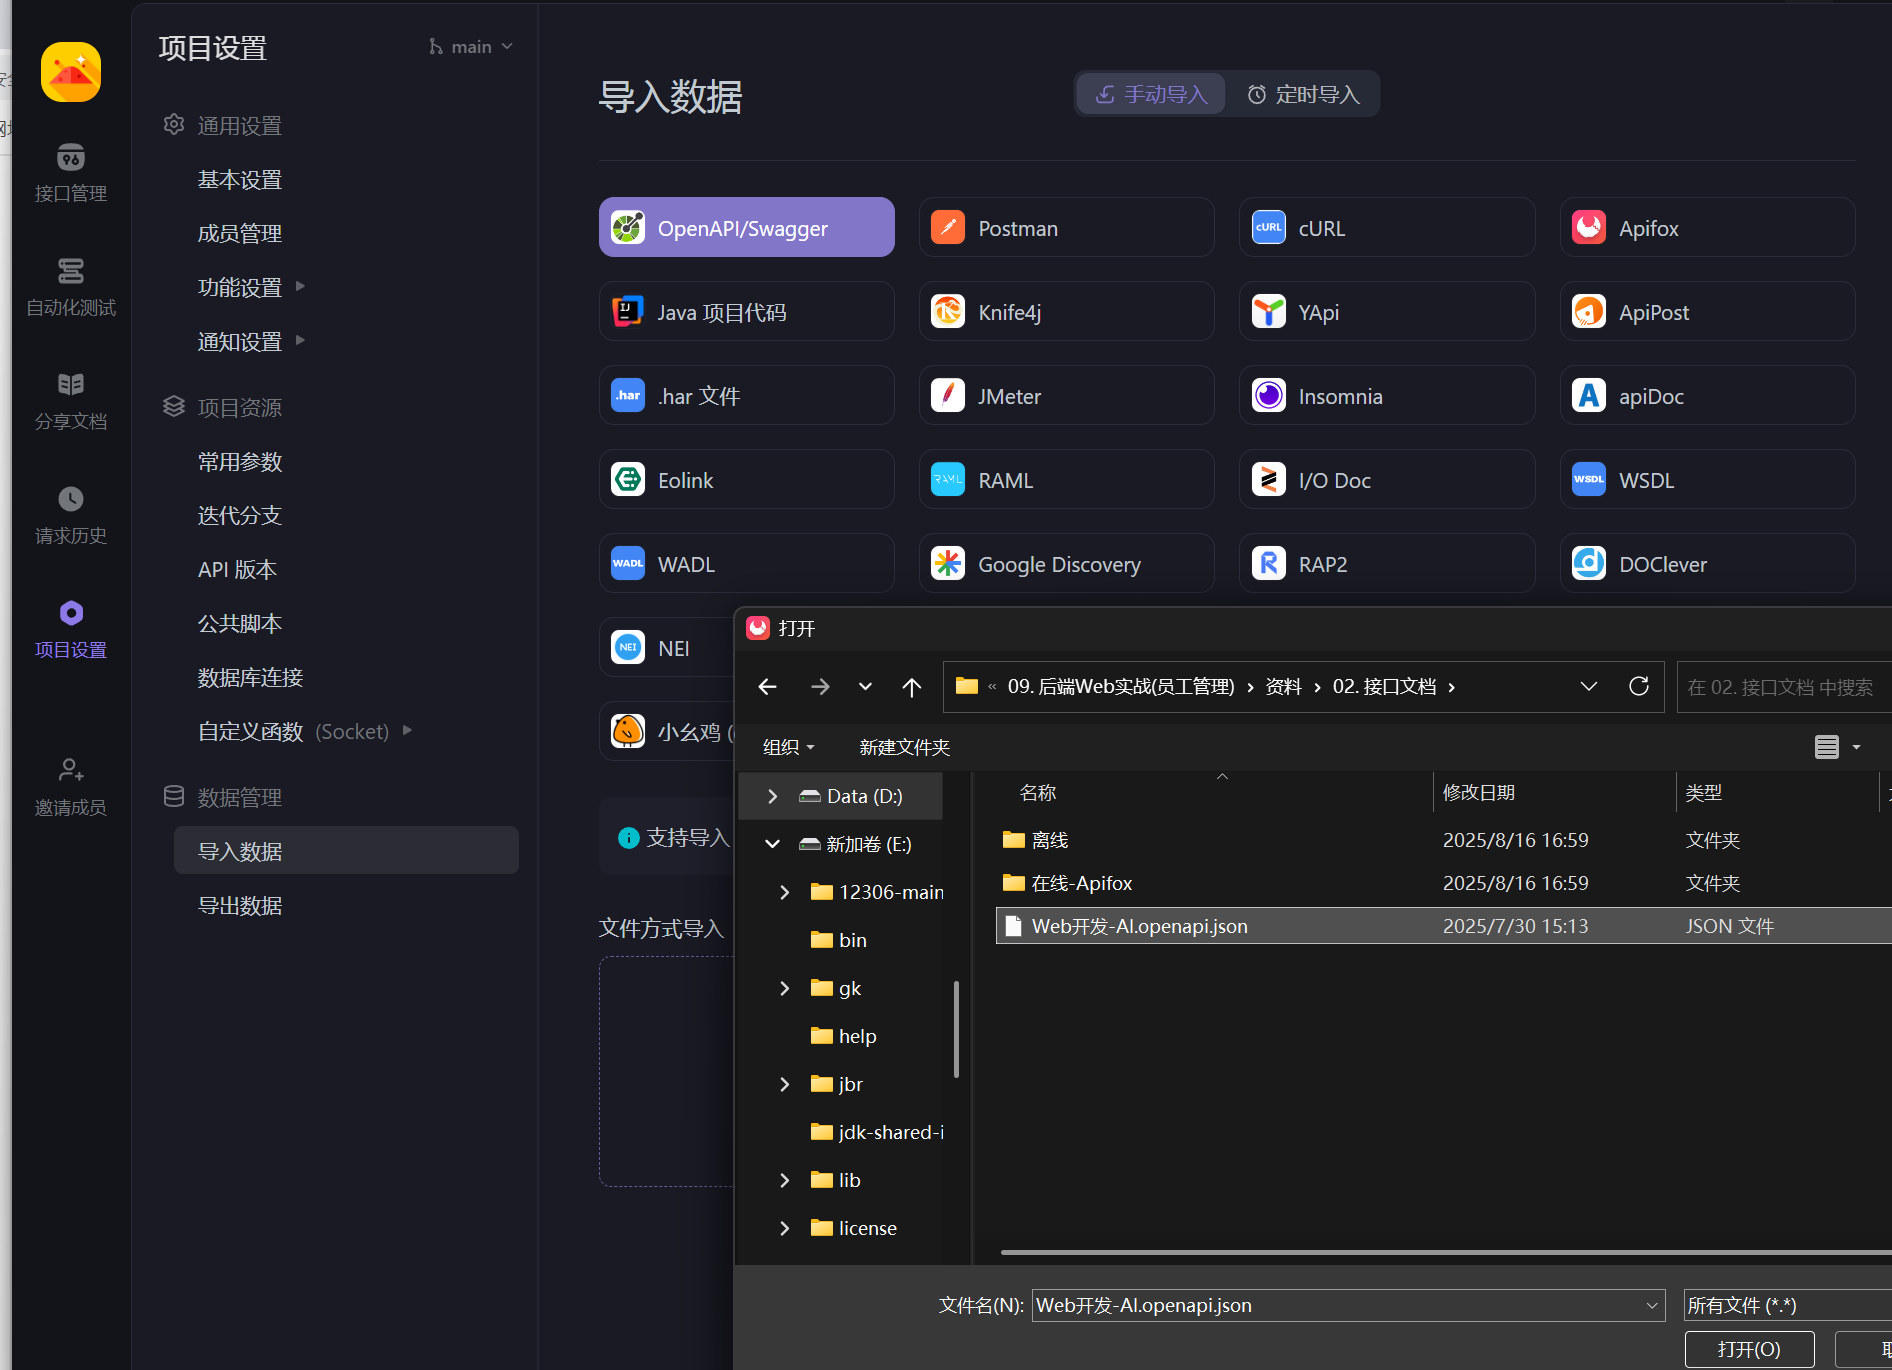Refresh the file dialog folder view
The height and width of the screenshot is (1370, 1892).
point(1638,686)
